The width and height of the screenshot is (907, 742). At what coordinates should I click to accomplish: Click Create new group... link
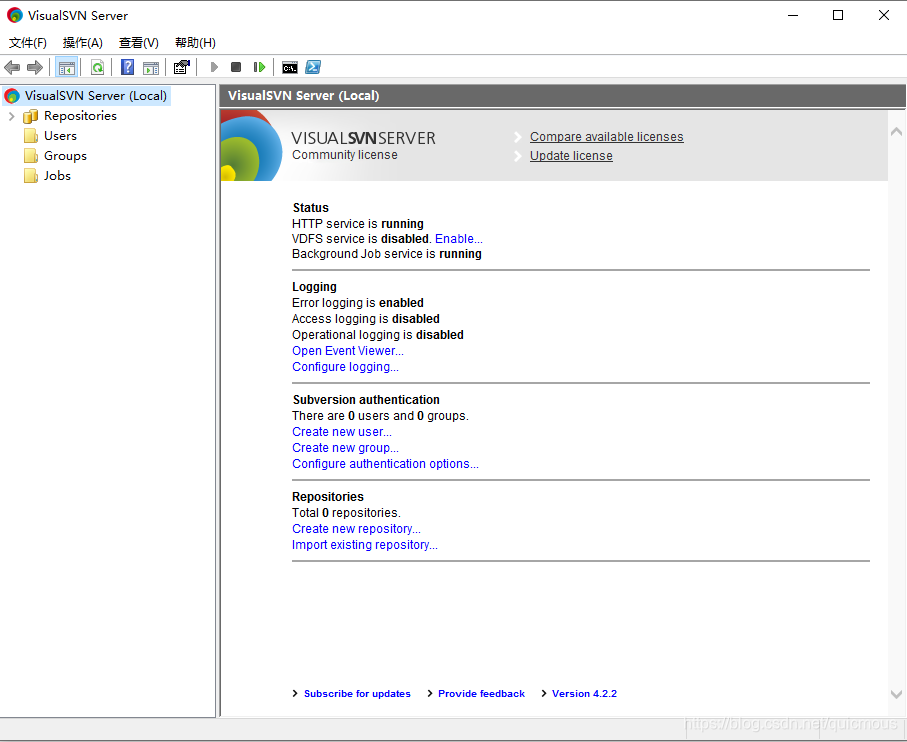click(x=345, y=448)
